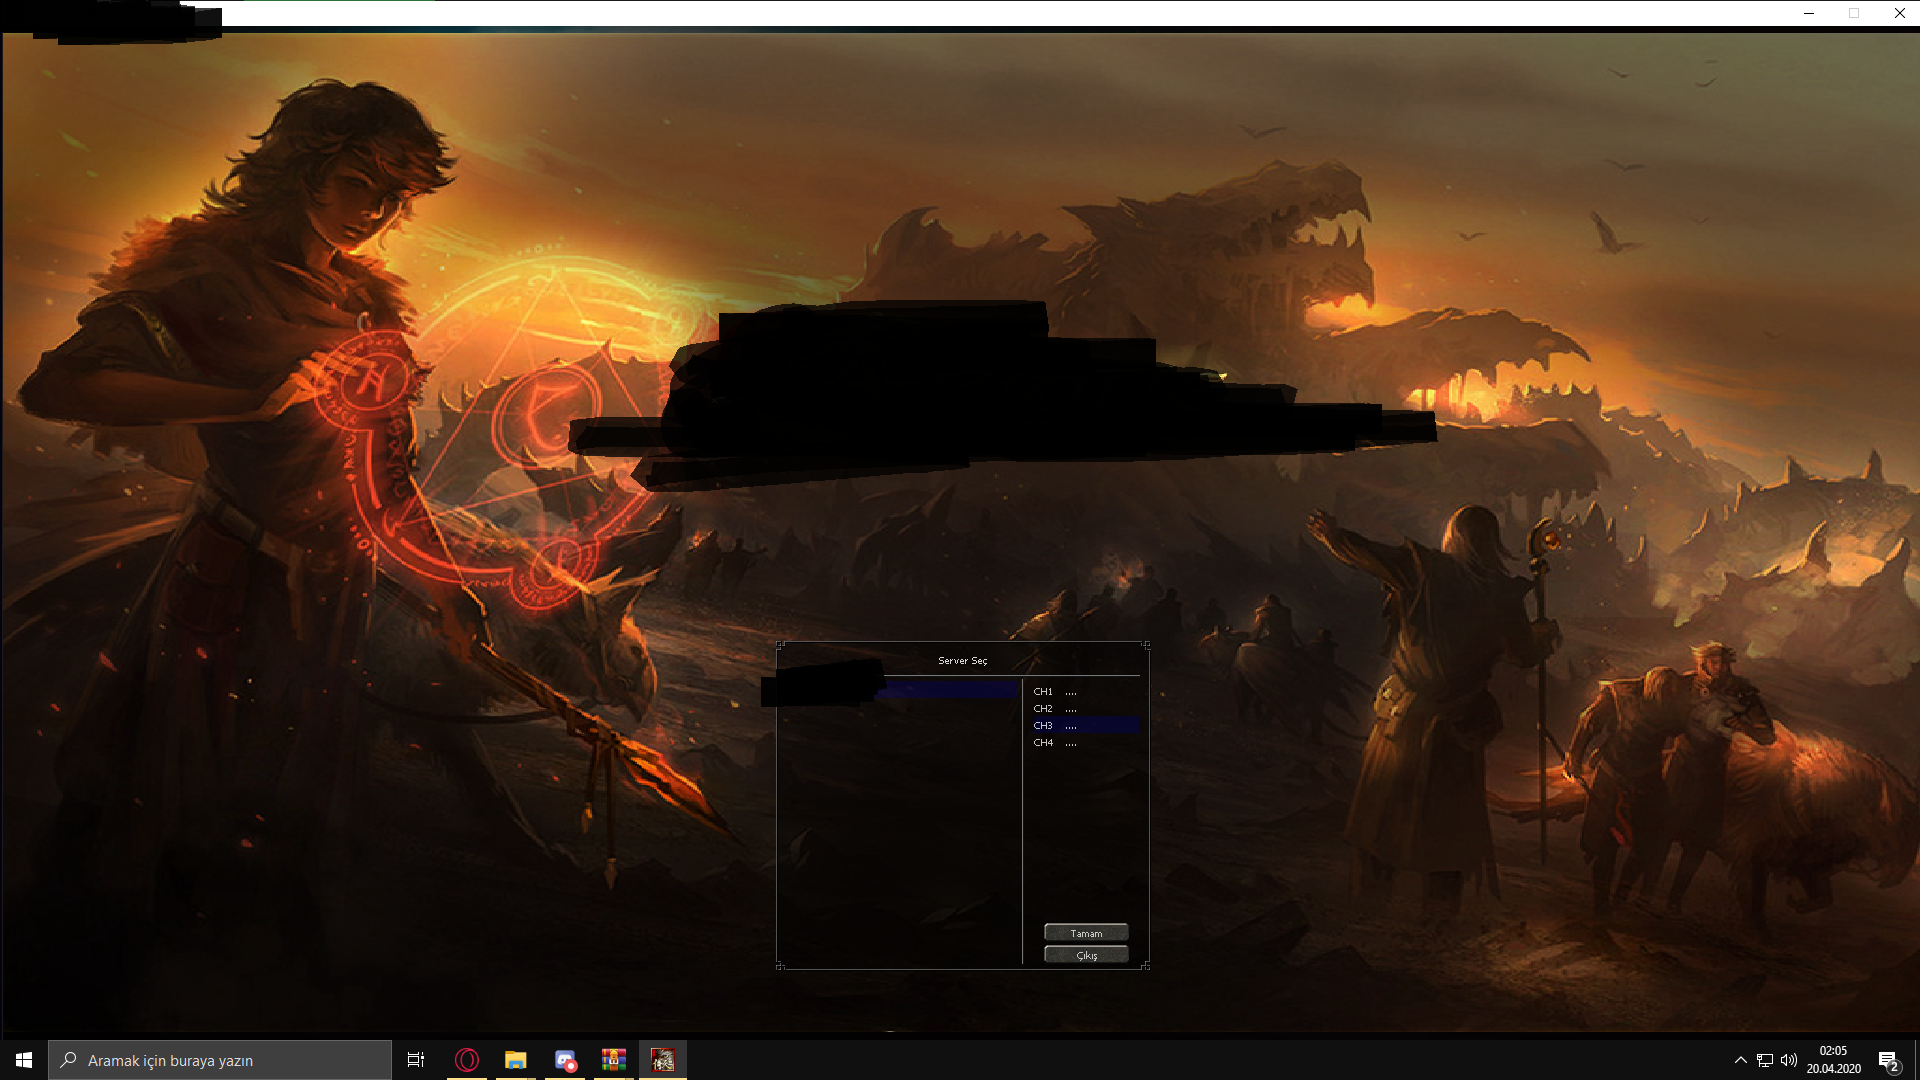
Task: Pick the CH4 channel row
Action: 1085,743
